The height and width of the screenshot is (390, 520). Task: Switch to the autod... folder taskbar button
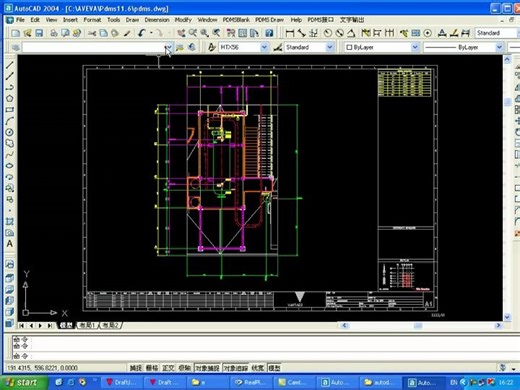380,382
